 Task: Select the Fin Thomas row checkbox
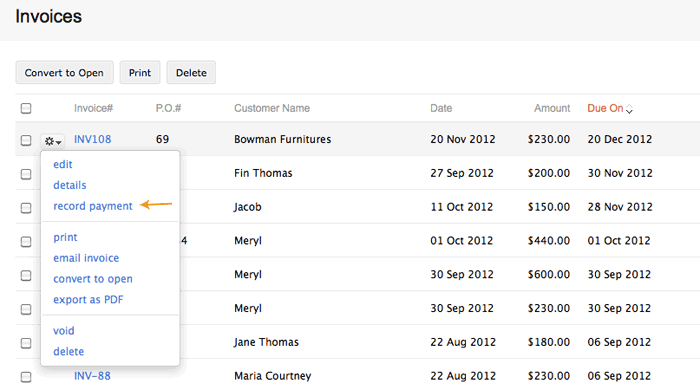click(26, 174)
